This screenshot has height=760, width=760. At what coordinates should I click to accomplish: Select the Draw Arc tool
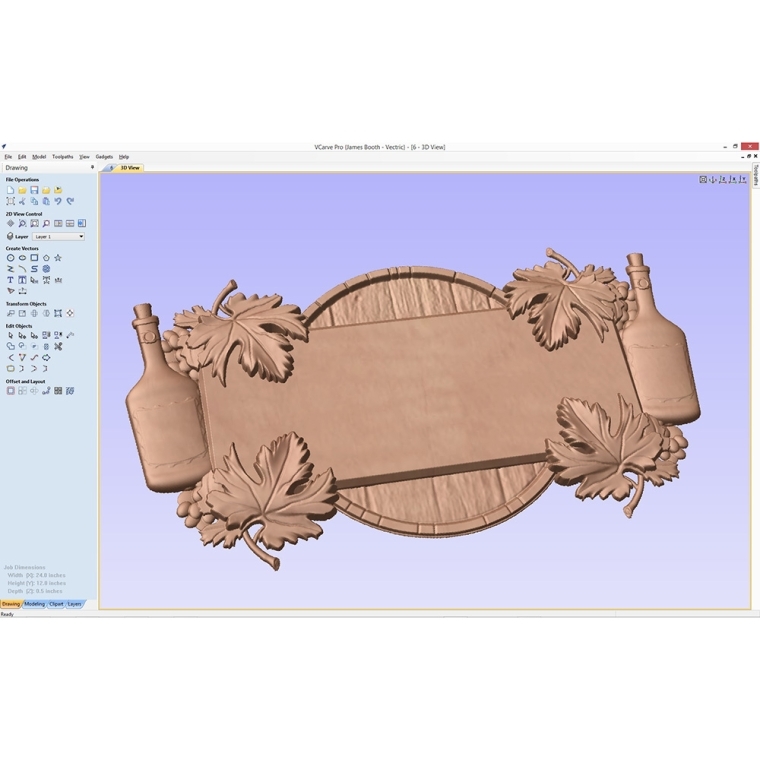[x=22, y=269]
